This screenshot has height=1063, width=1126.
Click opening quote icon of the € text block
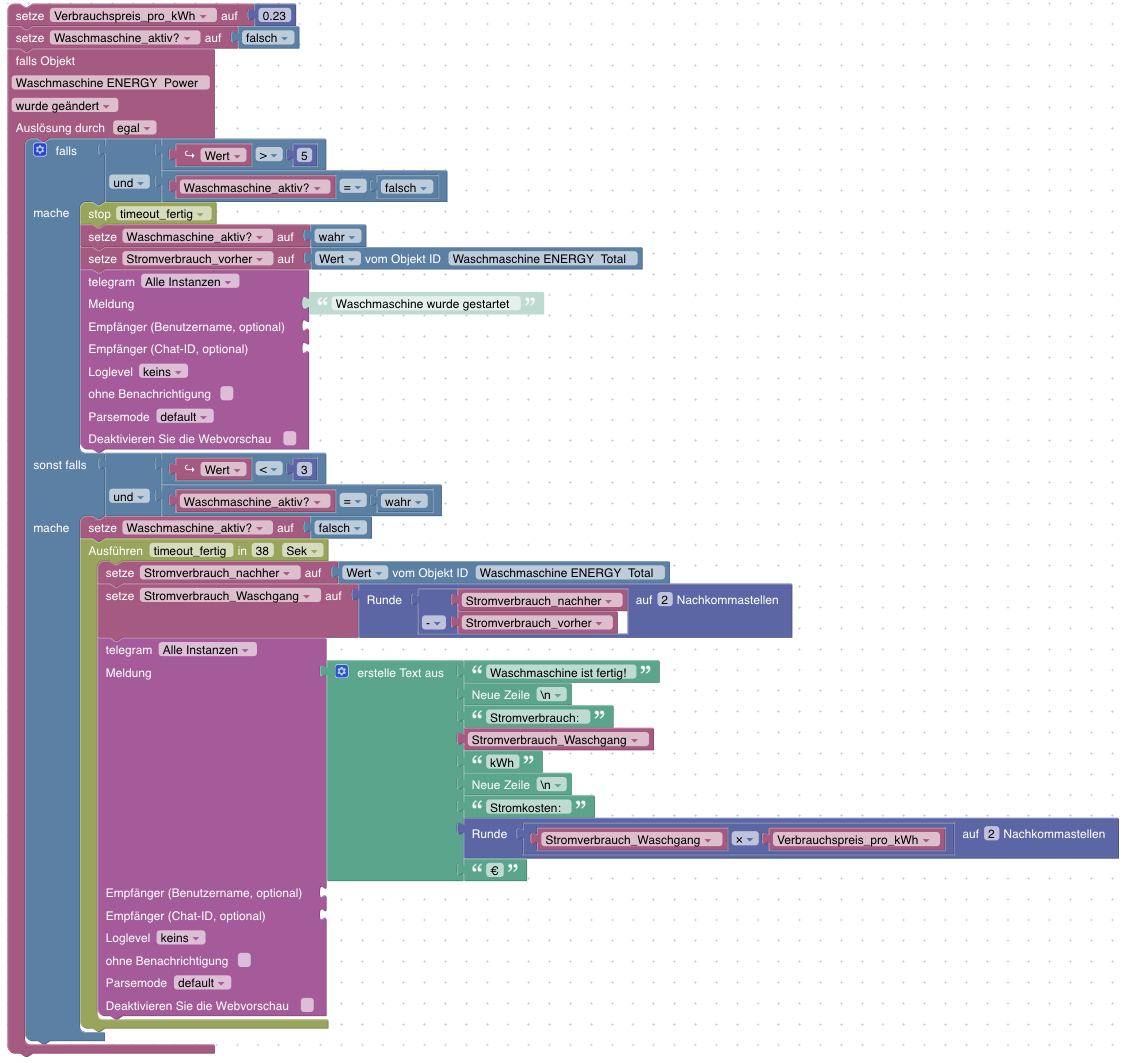(x=477, y=869)
